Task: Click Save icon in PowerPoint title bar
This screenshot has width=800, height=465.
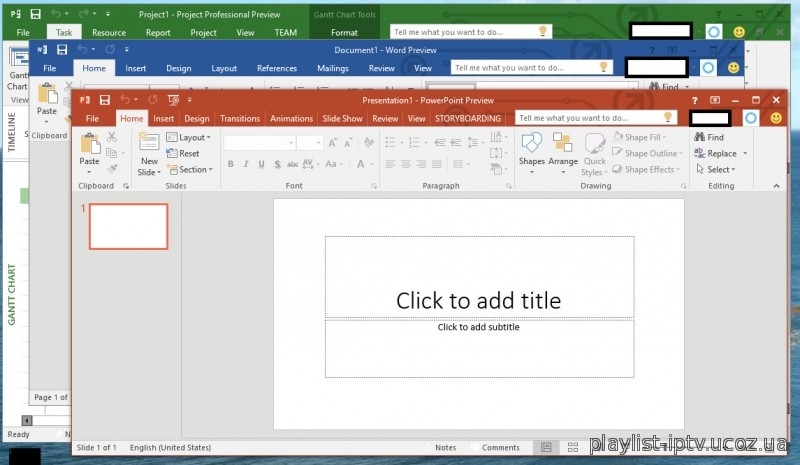Action: pyautogui.click(x=105, y=100)
